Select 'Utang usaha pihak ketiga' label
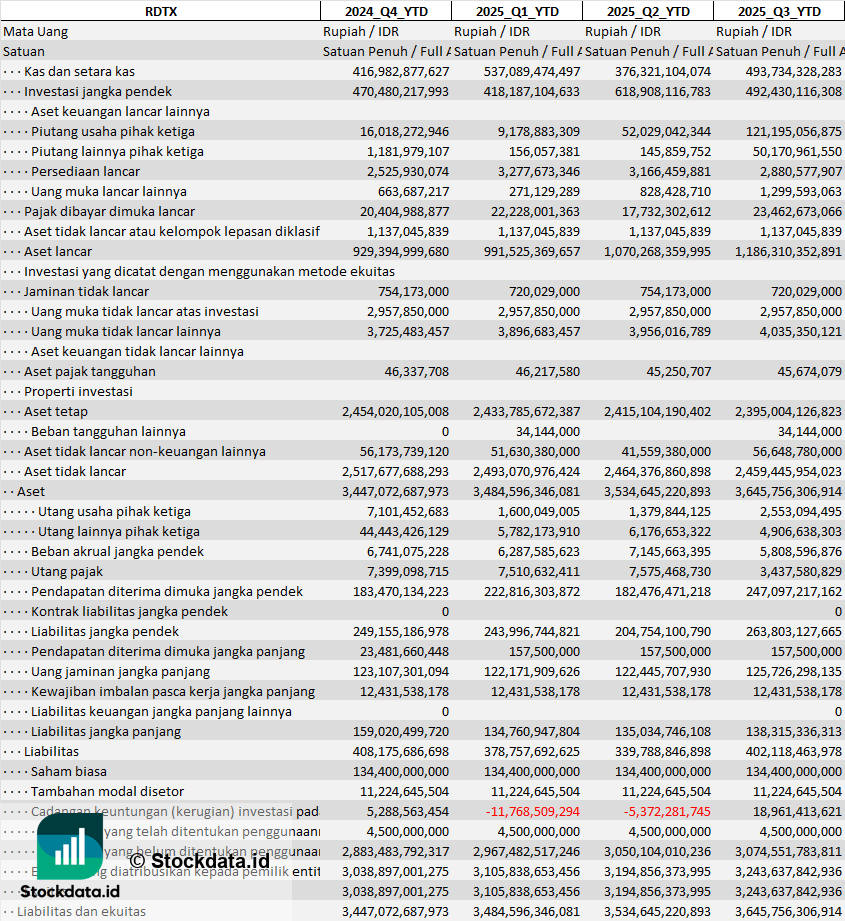 point(115,511)
